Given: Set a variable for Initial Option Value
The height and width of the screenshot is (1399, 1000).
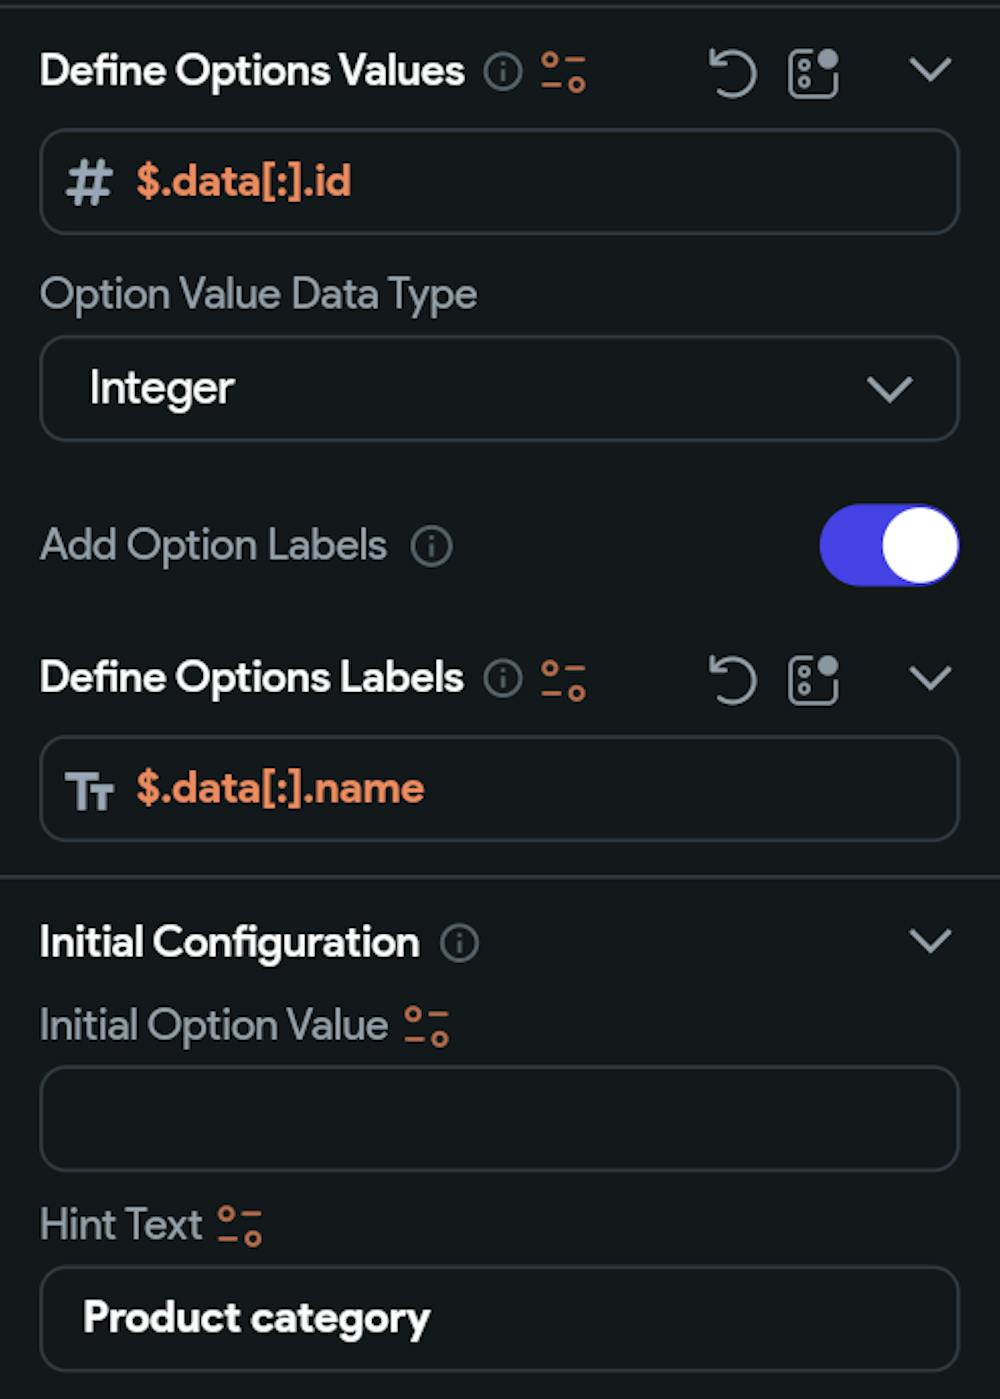Looking at the screenshot, I should pos(428,1023).
